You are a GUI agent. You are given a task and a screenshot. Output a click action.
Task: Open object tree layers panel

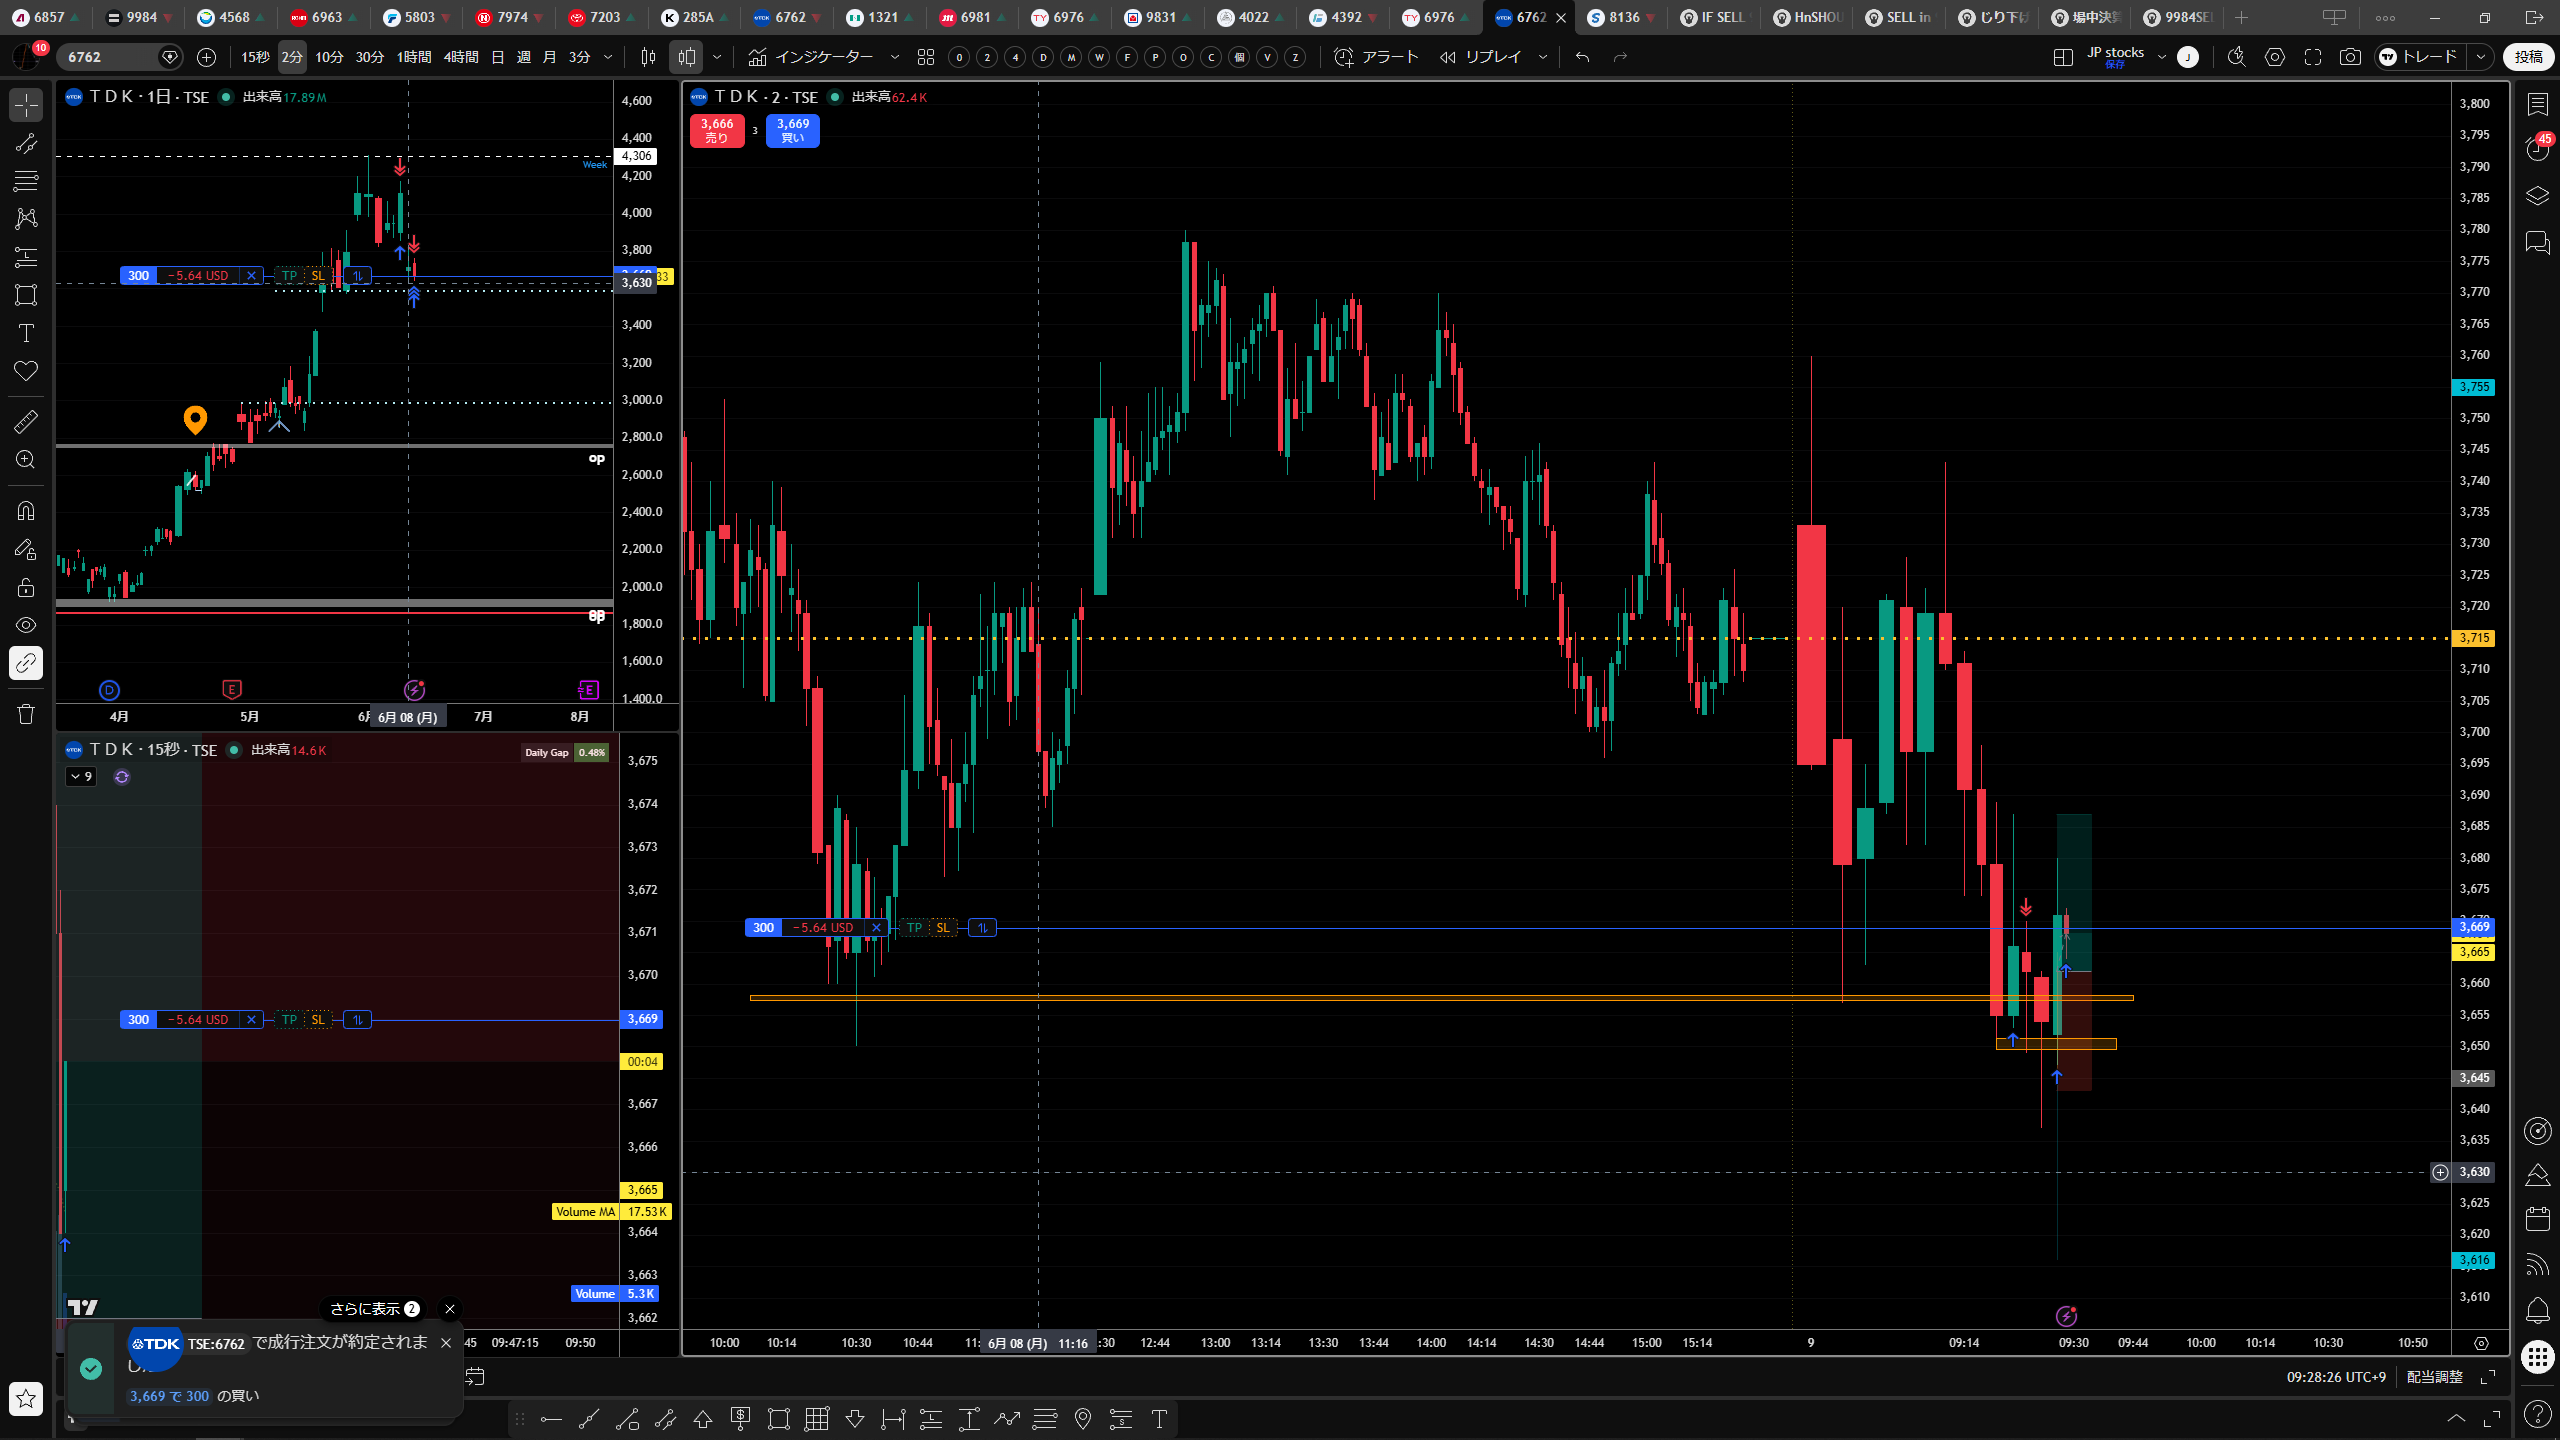[x=2538, y=196]
